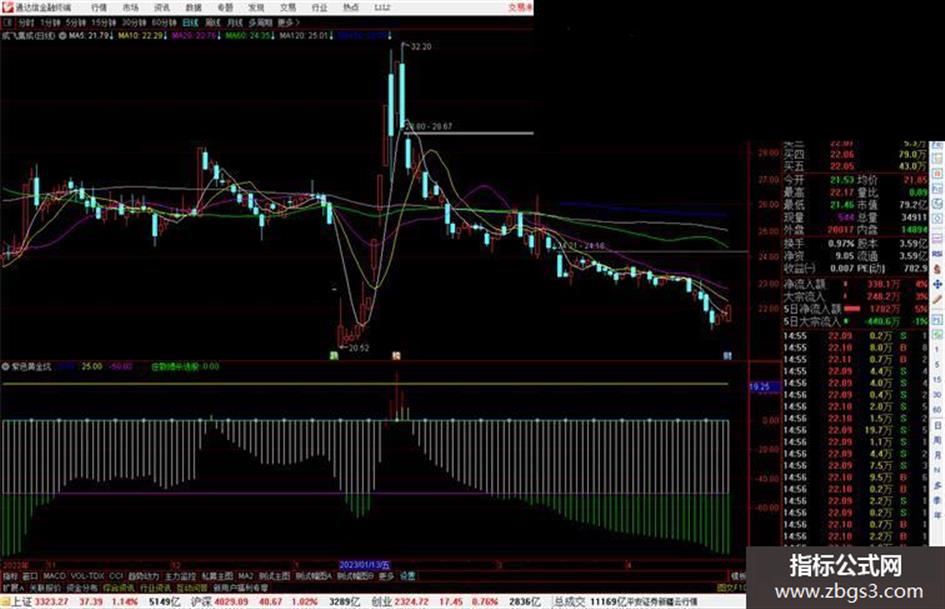Switch to the 30分钟 period tab
The image size is (945, 609).
[x=134, y=22]
